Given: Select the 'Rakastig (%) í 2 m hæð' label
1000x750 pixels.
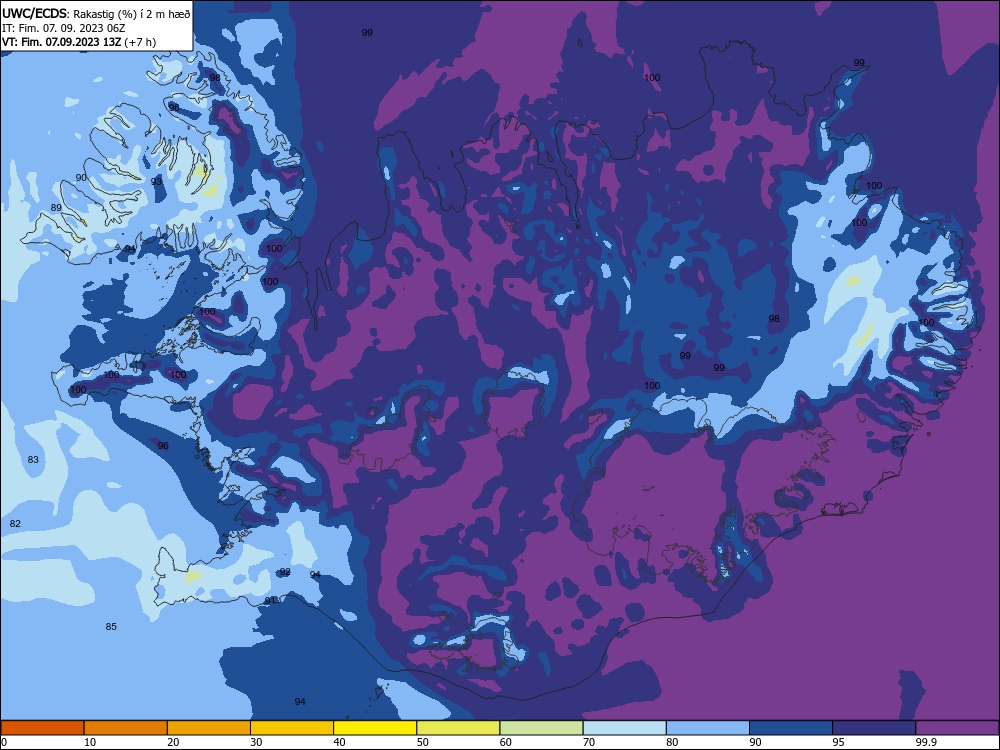Looking at the screenshot, I should point(132,14).
